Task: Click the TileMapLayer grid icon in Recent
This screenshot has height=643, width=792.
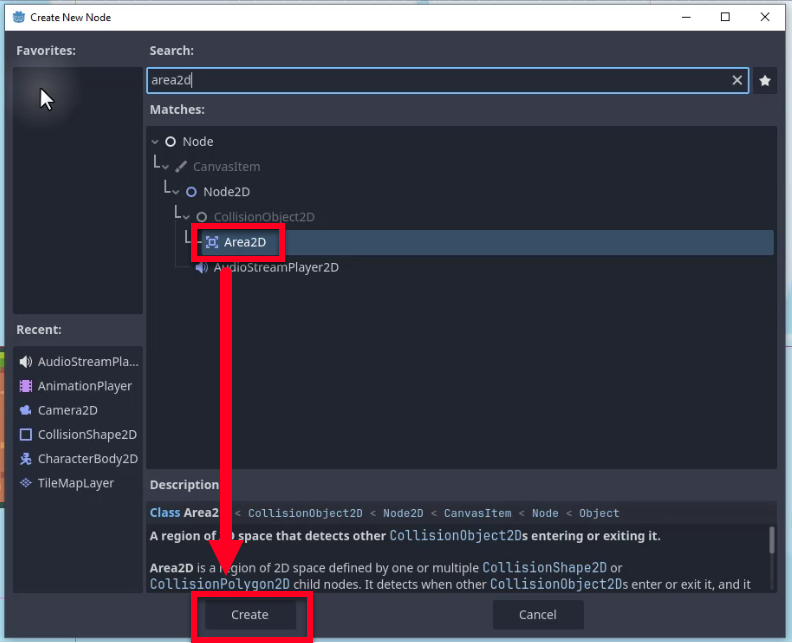Action: coord(25,483)
